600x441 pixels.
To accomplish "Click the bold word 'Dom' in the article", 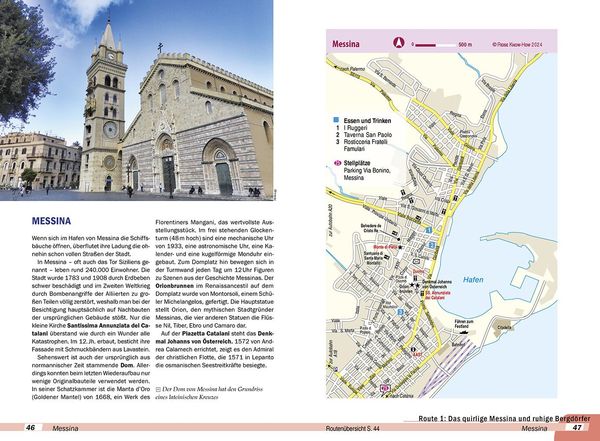I will click(126, 365).
